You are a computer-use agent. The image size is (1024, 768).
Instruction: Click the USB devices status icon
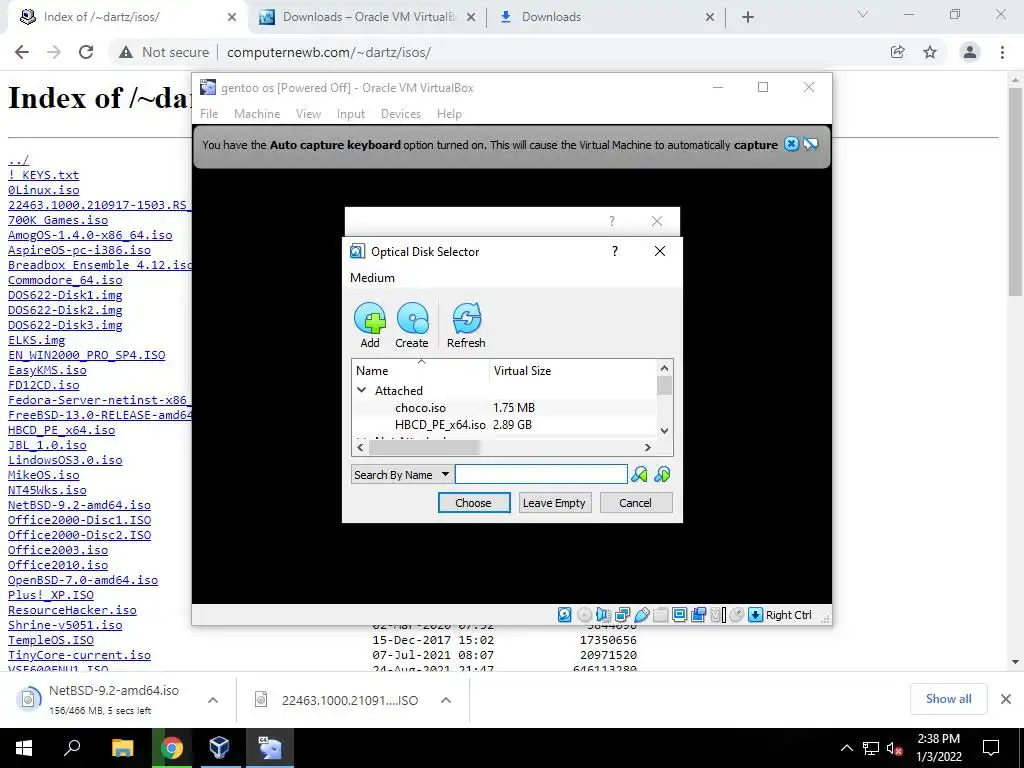641,615
